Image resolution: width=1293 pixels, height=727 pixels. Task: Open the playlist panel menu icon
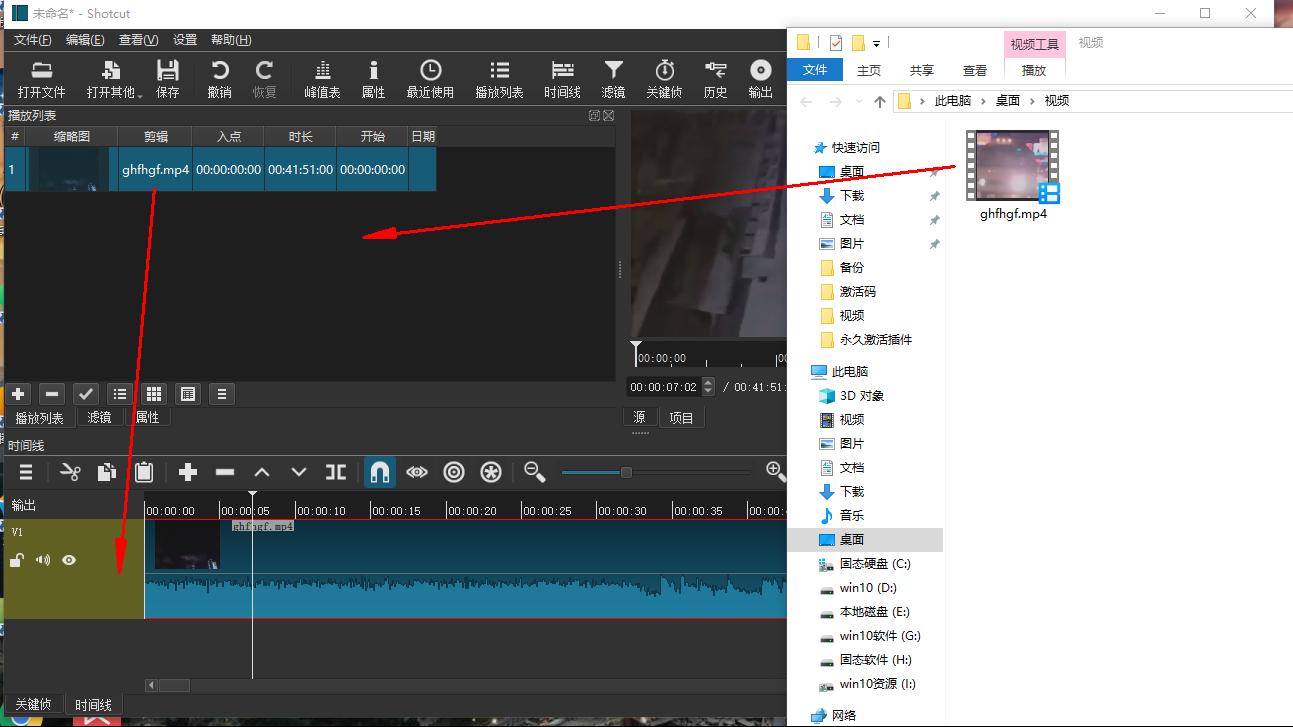tap(220, 394)
